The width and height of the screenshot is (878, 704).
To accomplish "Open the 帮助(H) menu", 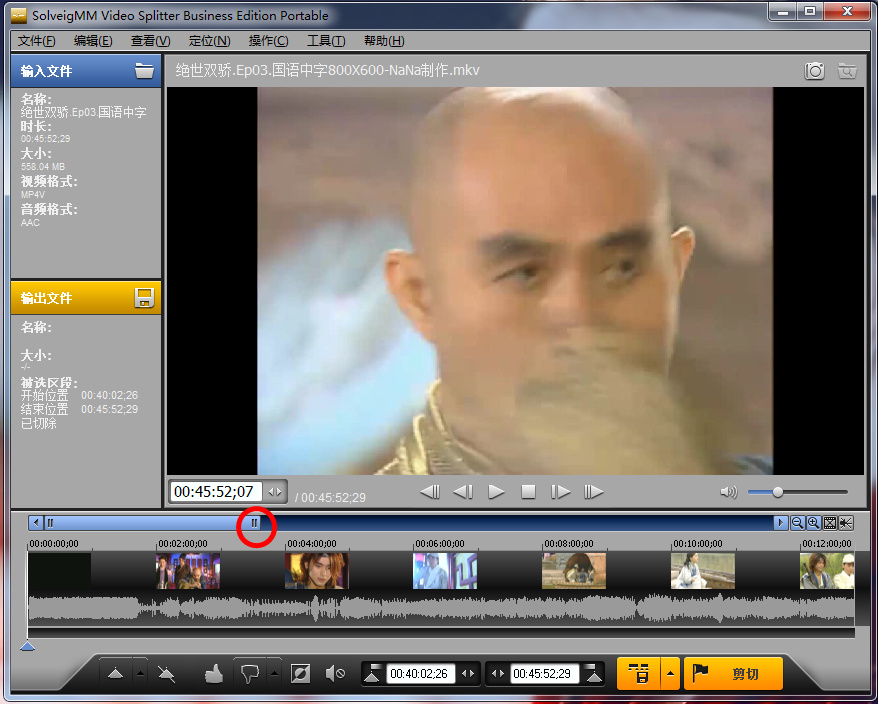I will 384,41.
